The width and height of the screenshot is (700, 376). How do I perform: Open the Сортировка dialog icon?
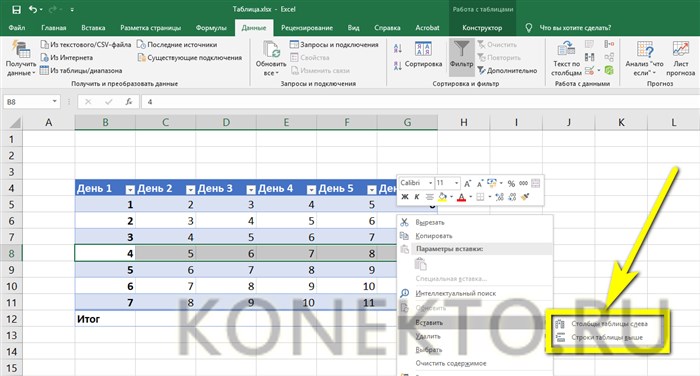423,49
